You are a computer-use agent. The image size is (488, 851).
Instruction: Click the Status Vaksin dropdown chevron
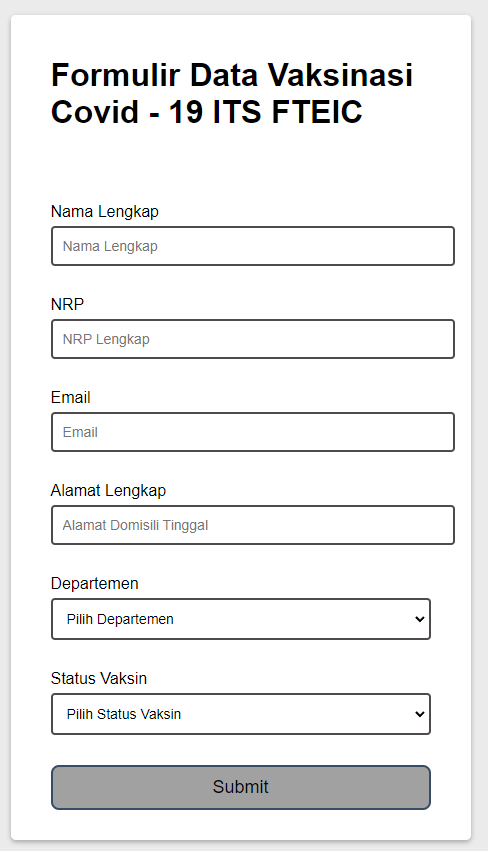tap(419, 714)
